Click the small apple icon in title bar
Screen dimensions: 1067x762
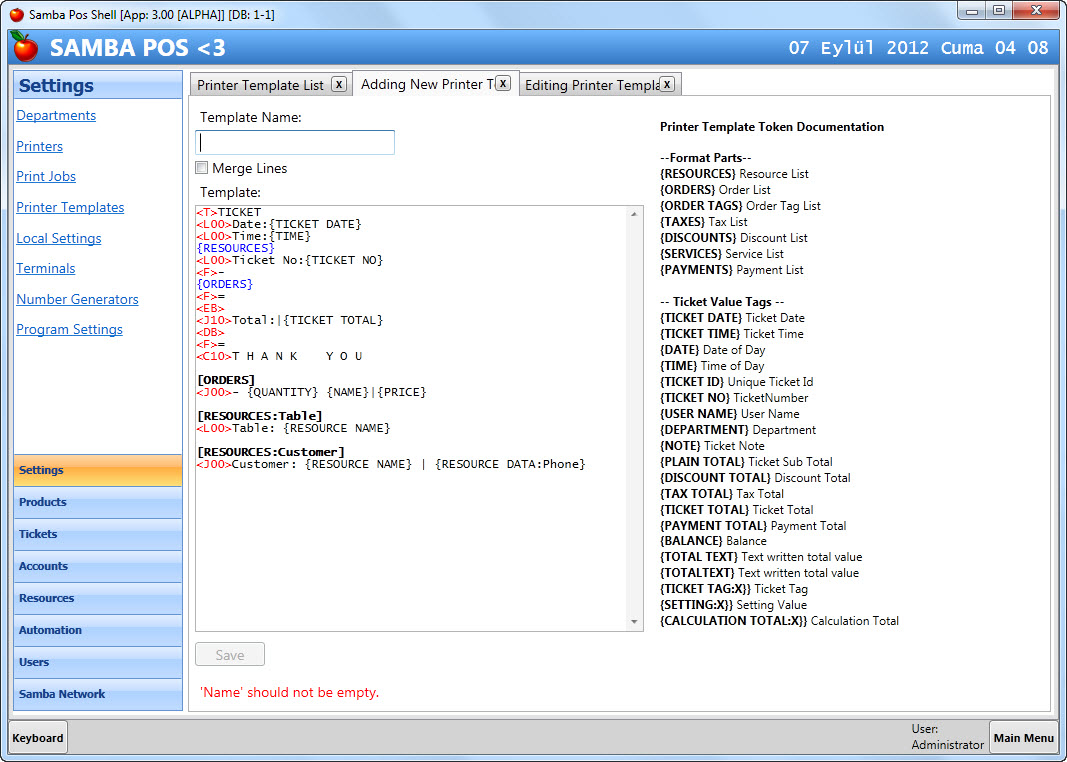[16, 14]
